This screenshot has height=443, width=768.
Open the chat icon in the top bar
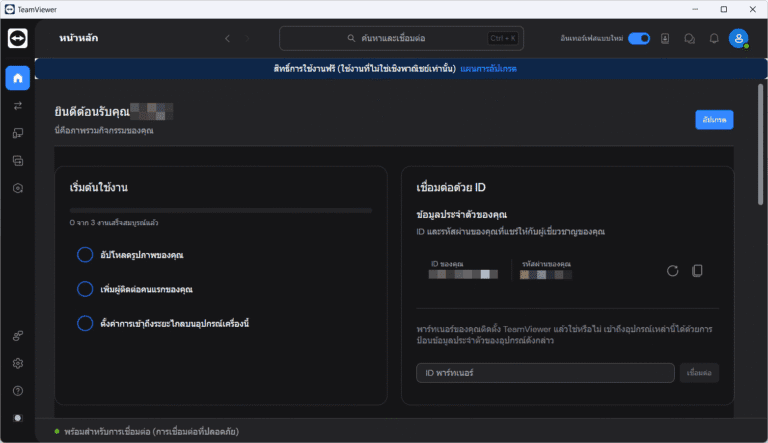[x=689, y=38]
